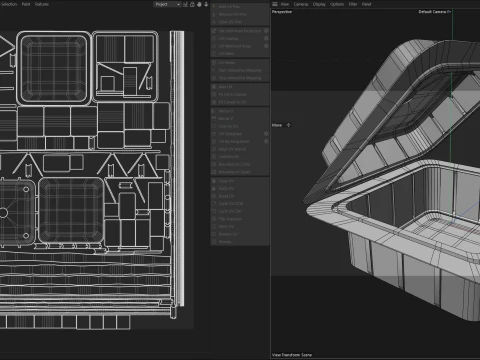Click the Default Camera indicator icon
Image resolution: width=480 pixels, height=360 pixels.
pos(449,12)
